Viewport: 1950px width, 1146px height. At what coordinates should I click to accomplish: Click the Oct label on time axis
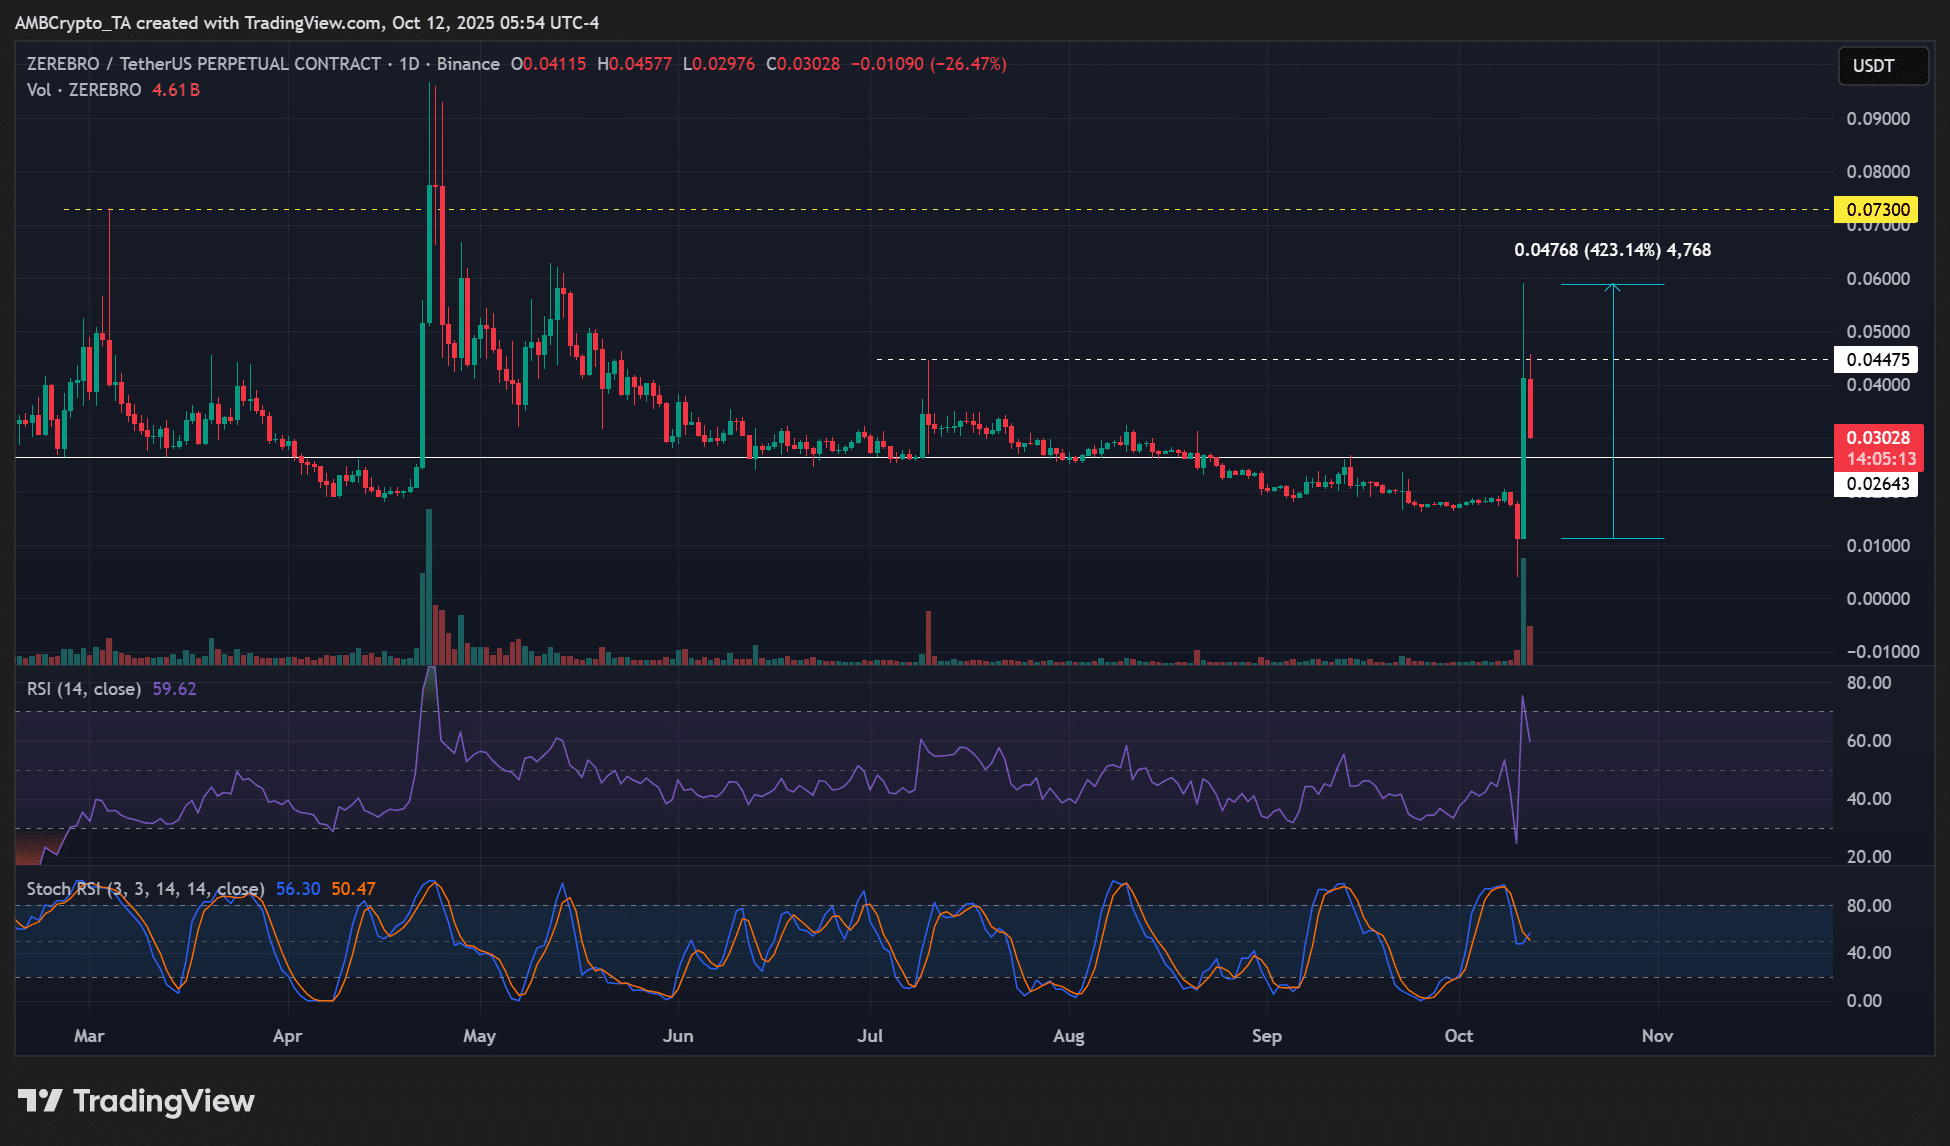pos(1458,1036)
